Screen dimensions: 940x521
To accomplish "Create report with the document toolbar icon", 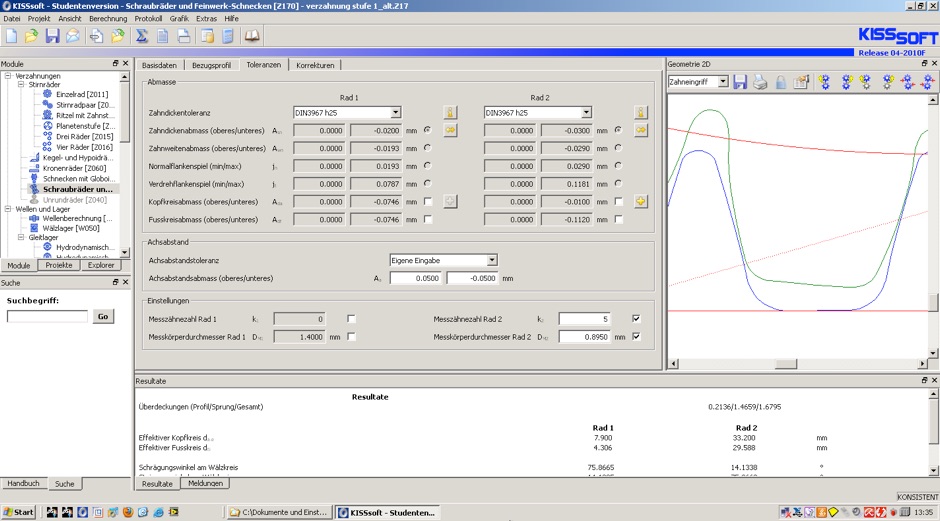I will (x=162, y=36).
